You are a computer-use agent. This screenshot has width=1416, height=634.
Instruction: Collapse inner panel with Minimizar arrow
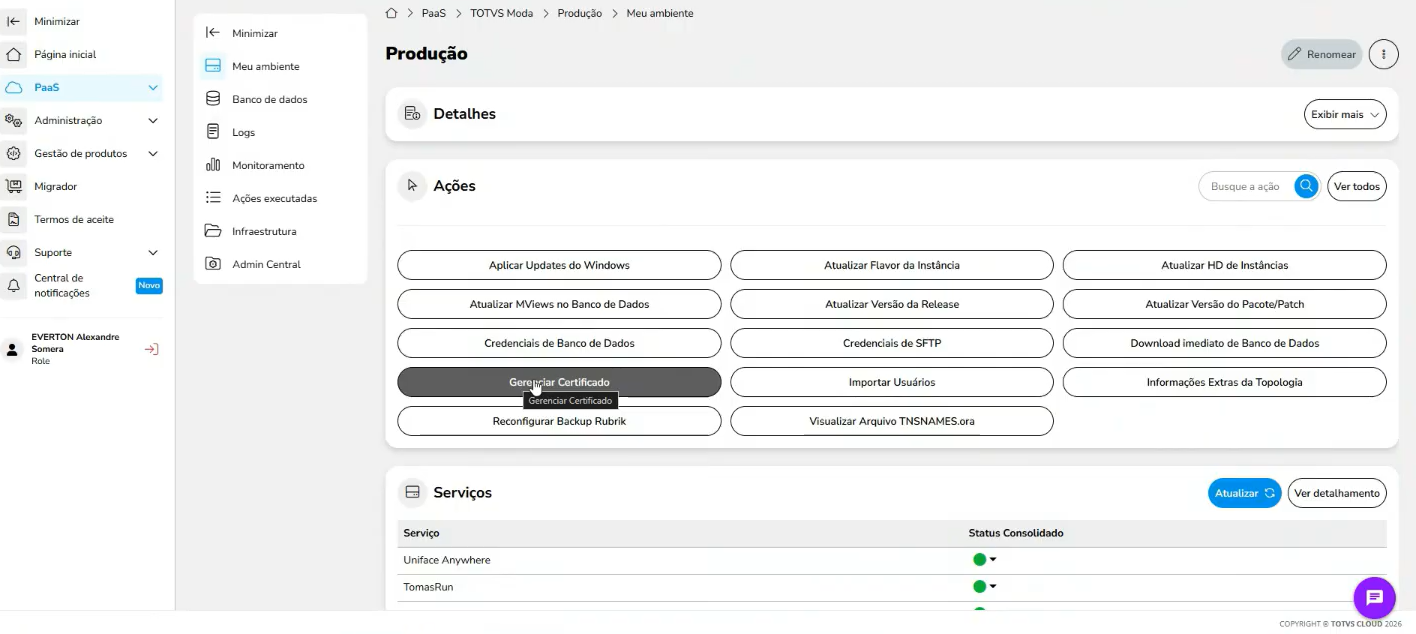[x=212, y=33]
